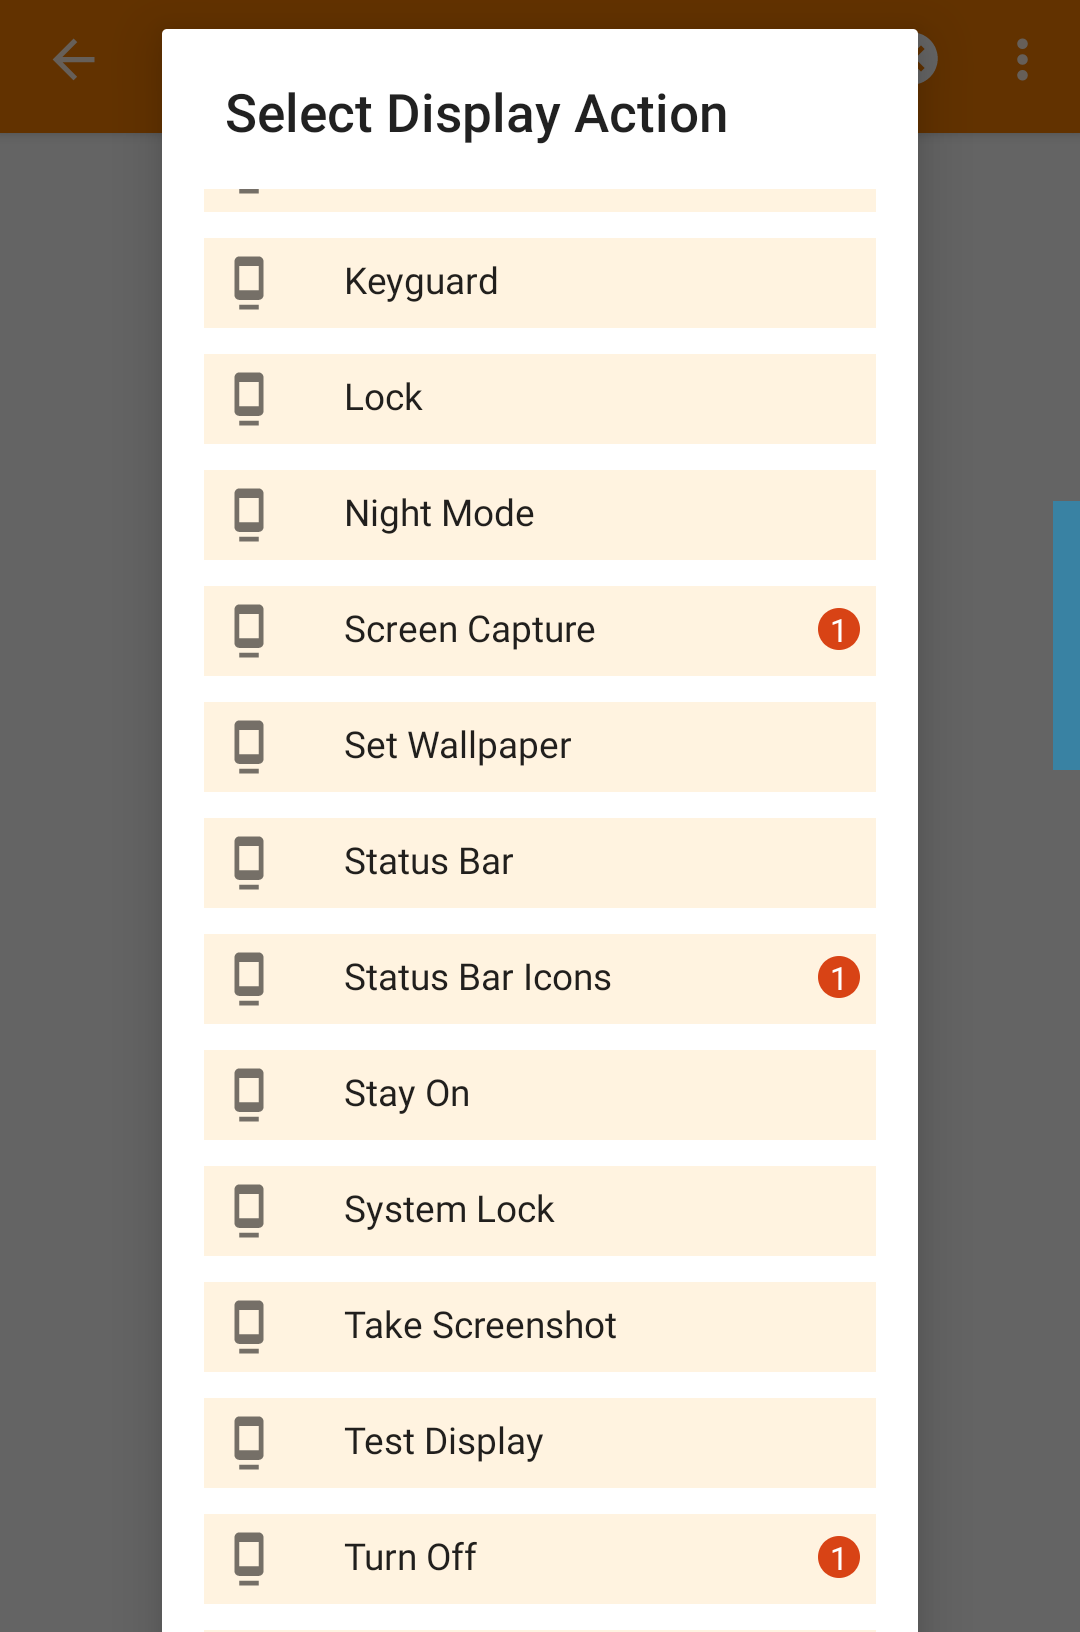1080x1632 pixels.
Task: Tap the partially hidden icon beside the overflow menu
Action: [929, 60]
